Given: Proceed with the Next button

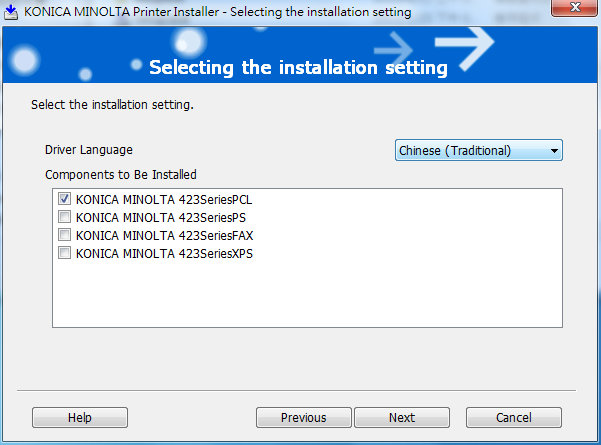Looking at the screenshot, I should (402, 417).
